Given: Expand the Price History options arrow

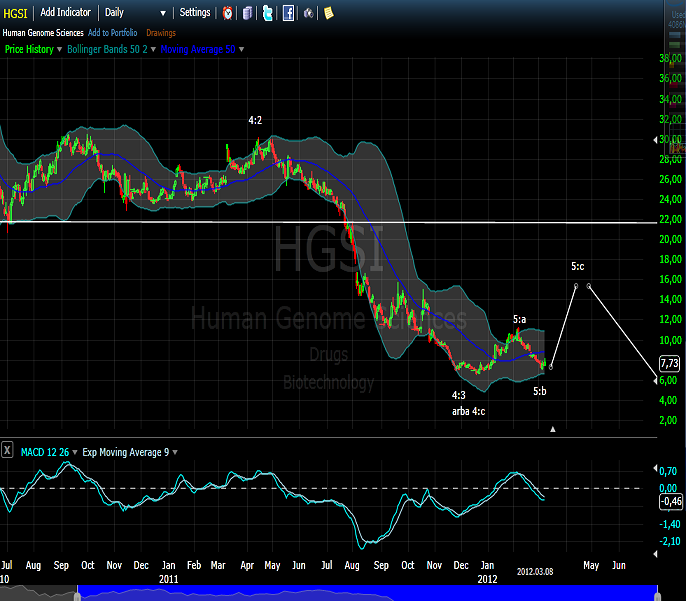Looking at the screenshot, I should pos(60,49).
